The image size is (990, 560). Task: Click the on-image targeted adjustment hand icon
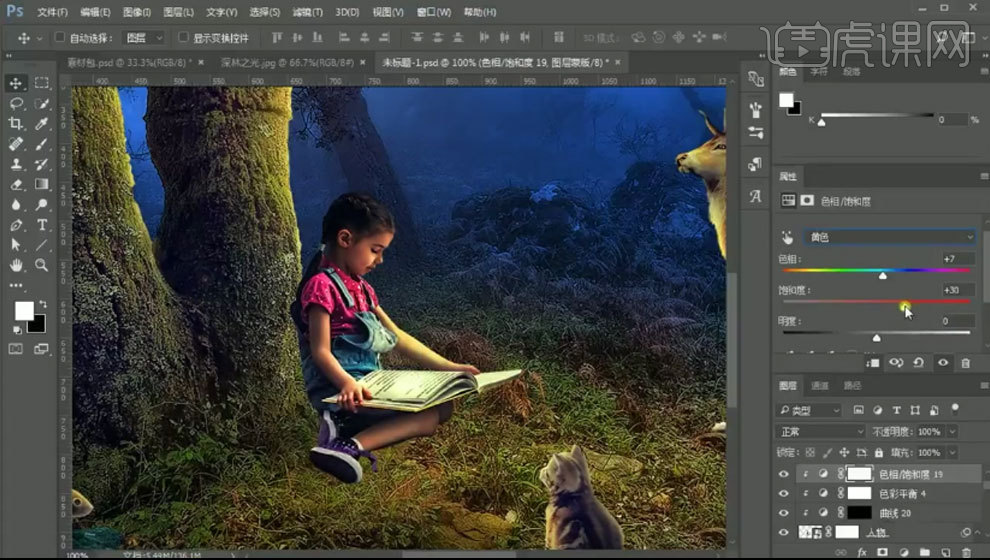pos(787,237)
